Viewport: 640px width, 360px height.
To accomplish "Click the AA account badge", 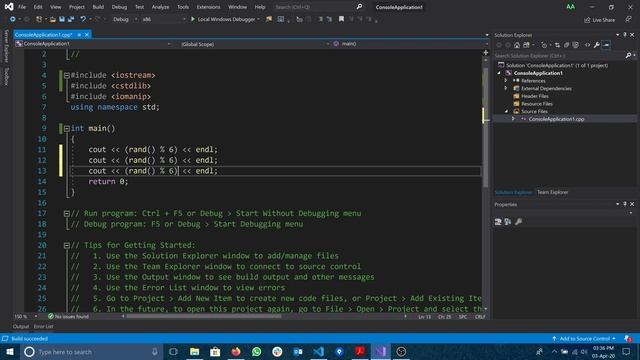I will coord(571,7).
